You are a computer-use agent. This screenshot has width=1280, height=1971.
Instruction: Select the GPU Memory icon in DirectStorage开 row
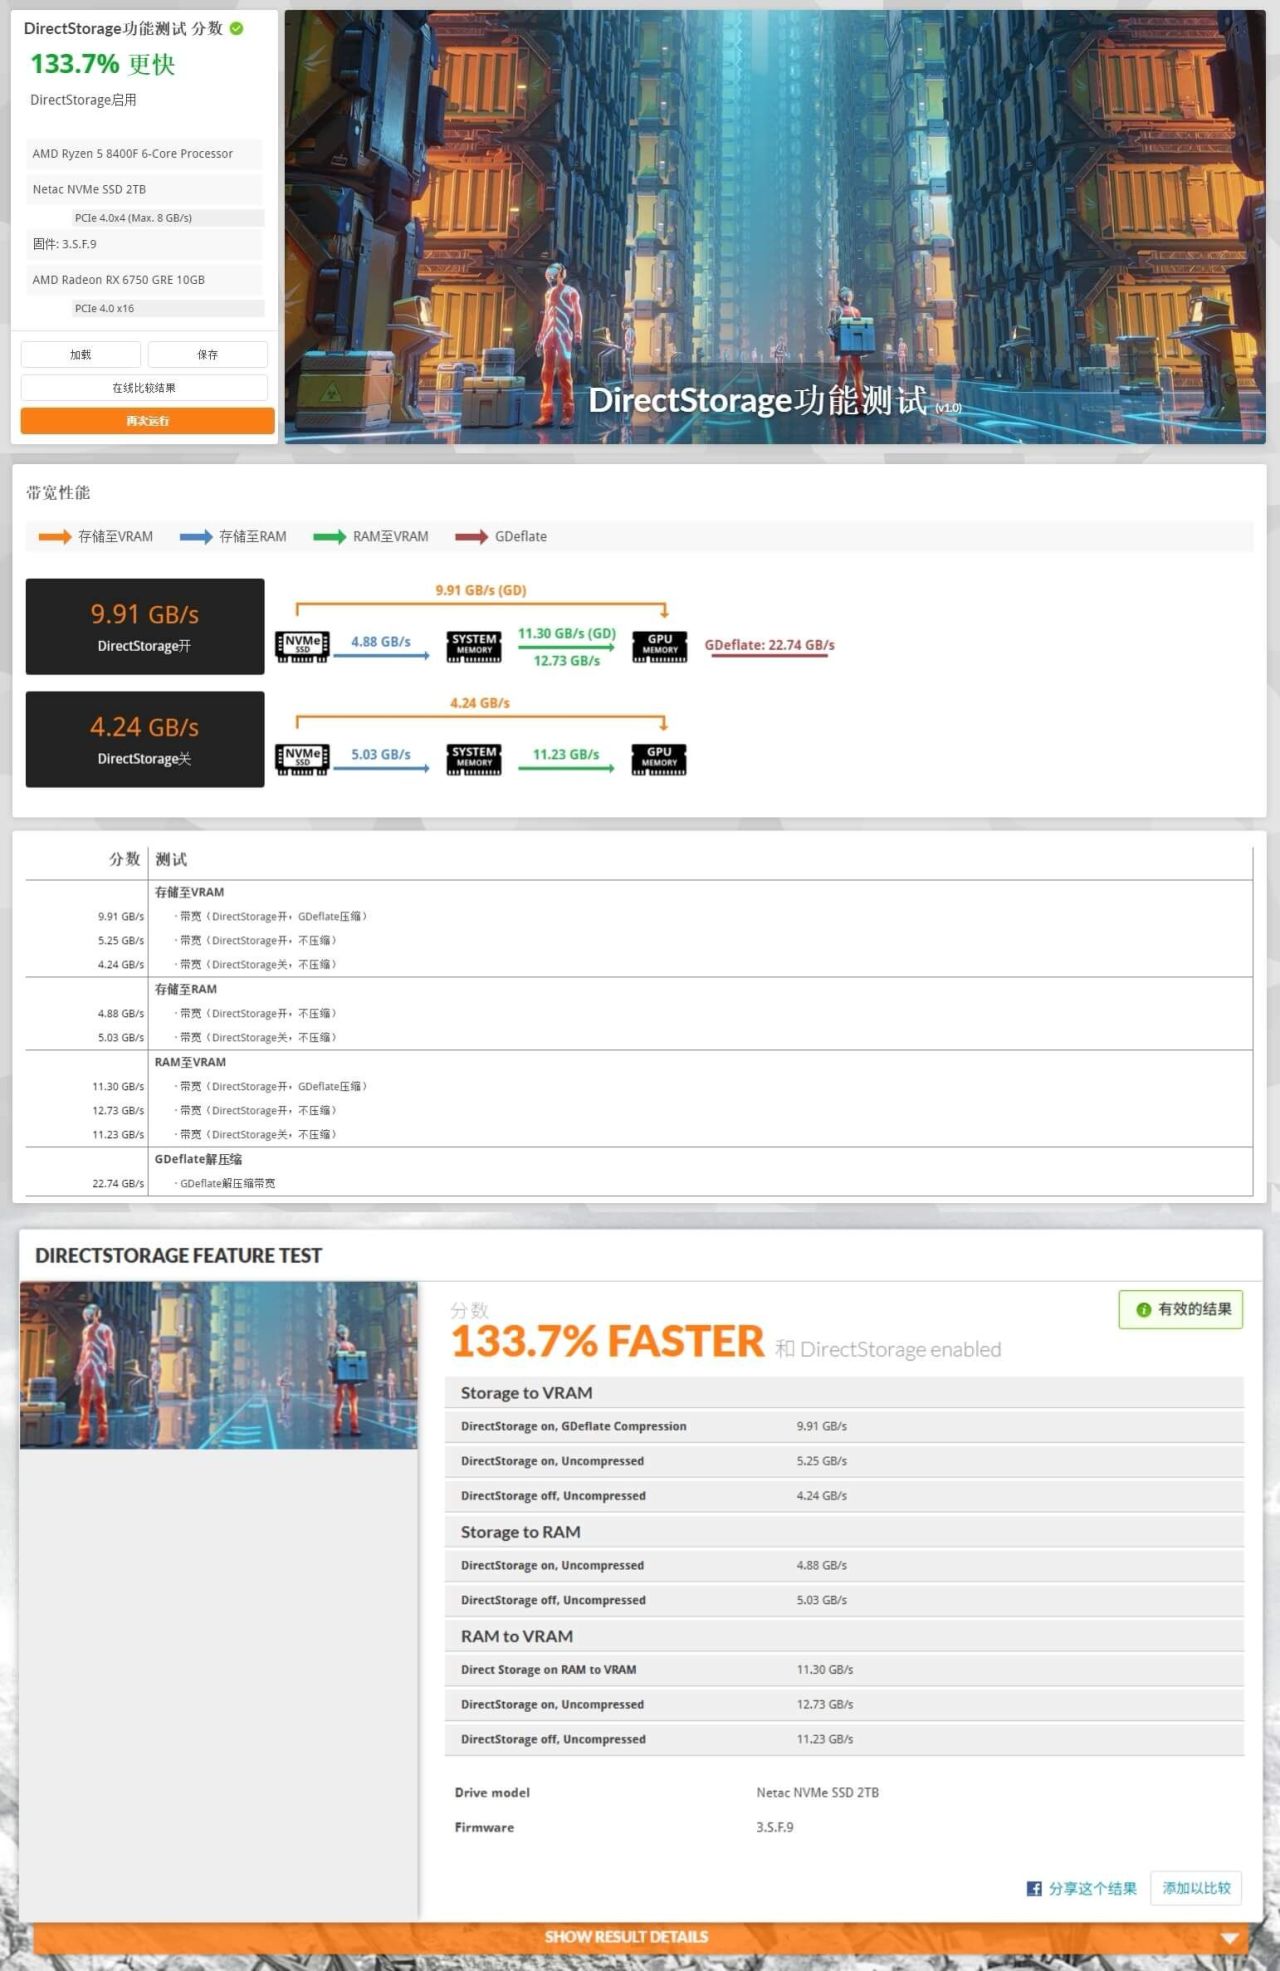click(x=660, y=646)
